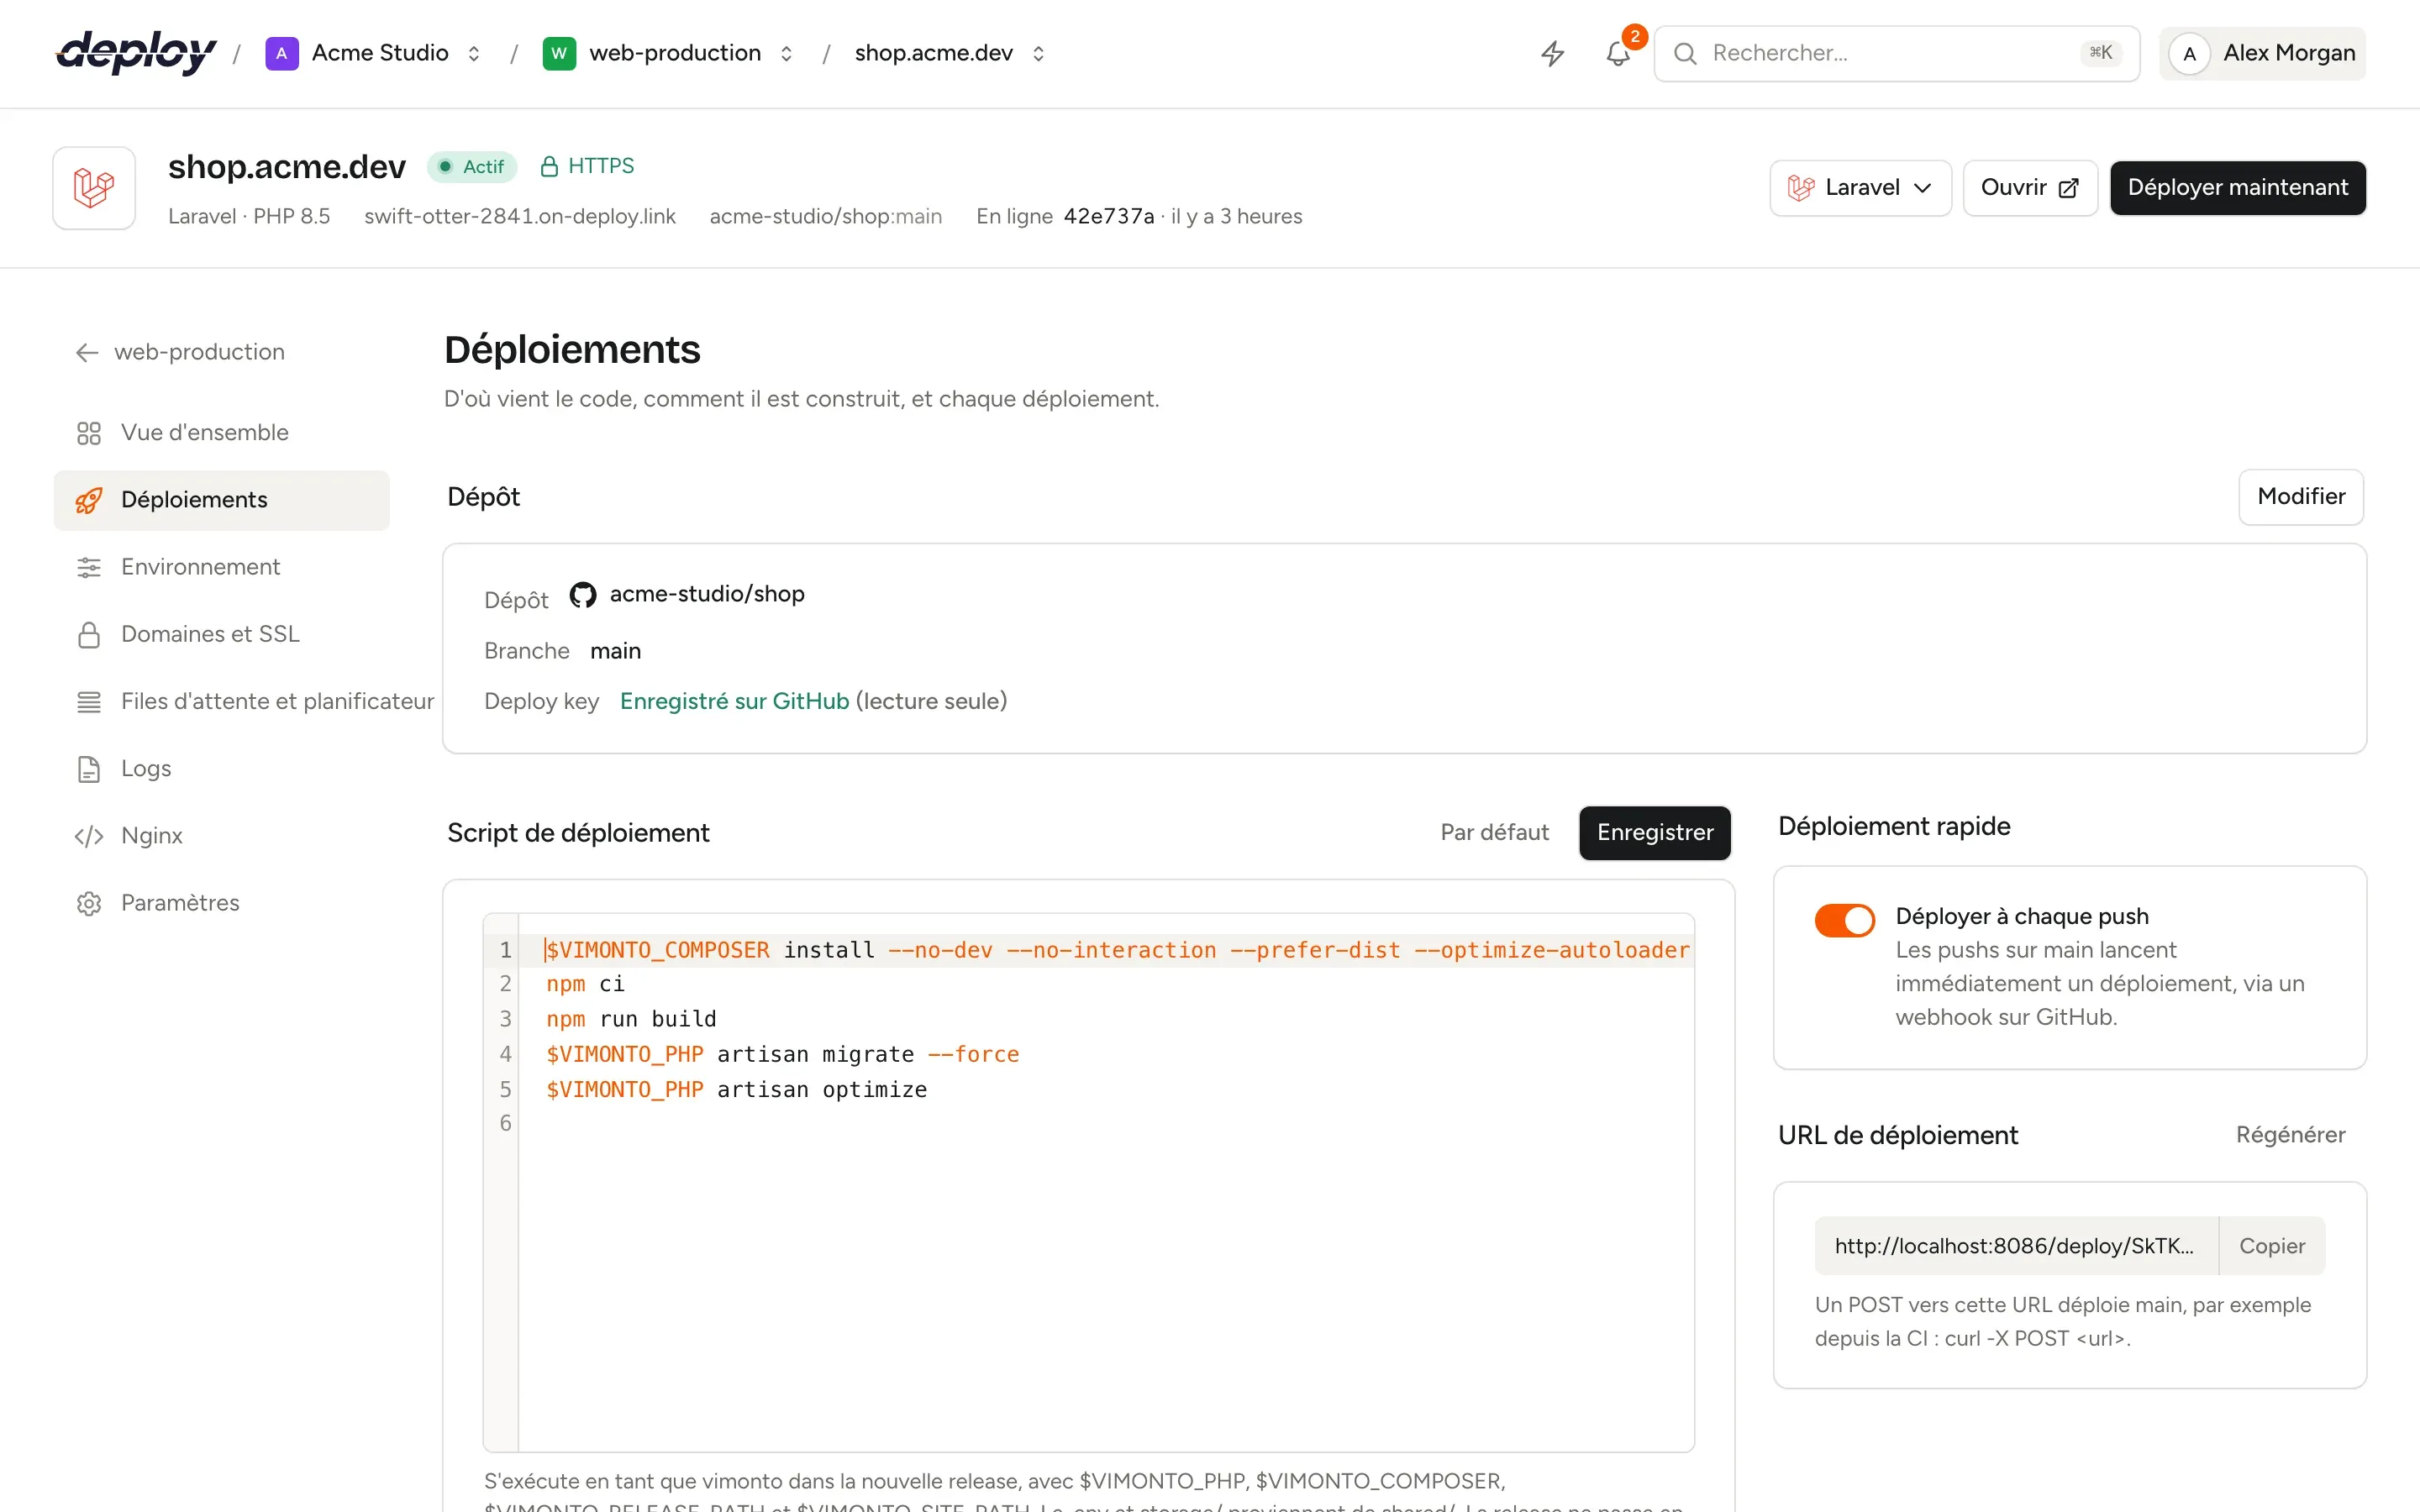Click the Déploiements rocket icon

(89, 500)
